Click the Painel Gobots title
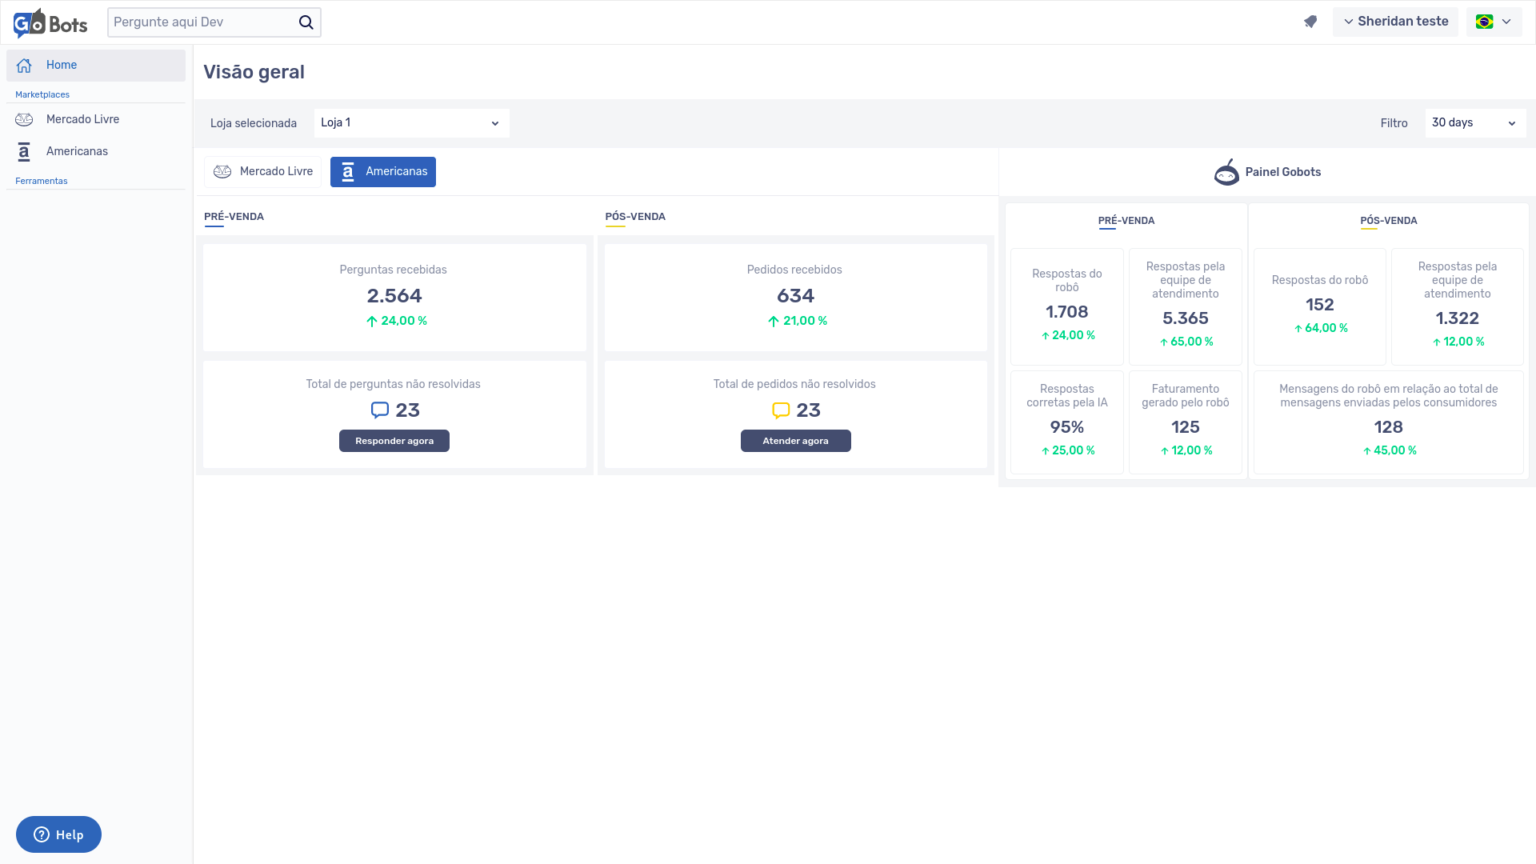 tap(1283, 172)
